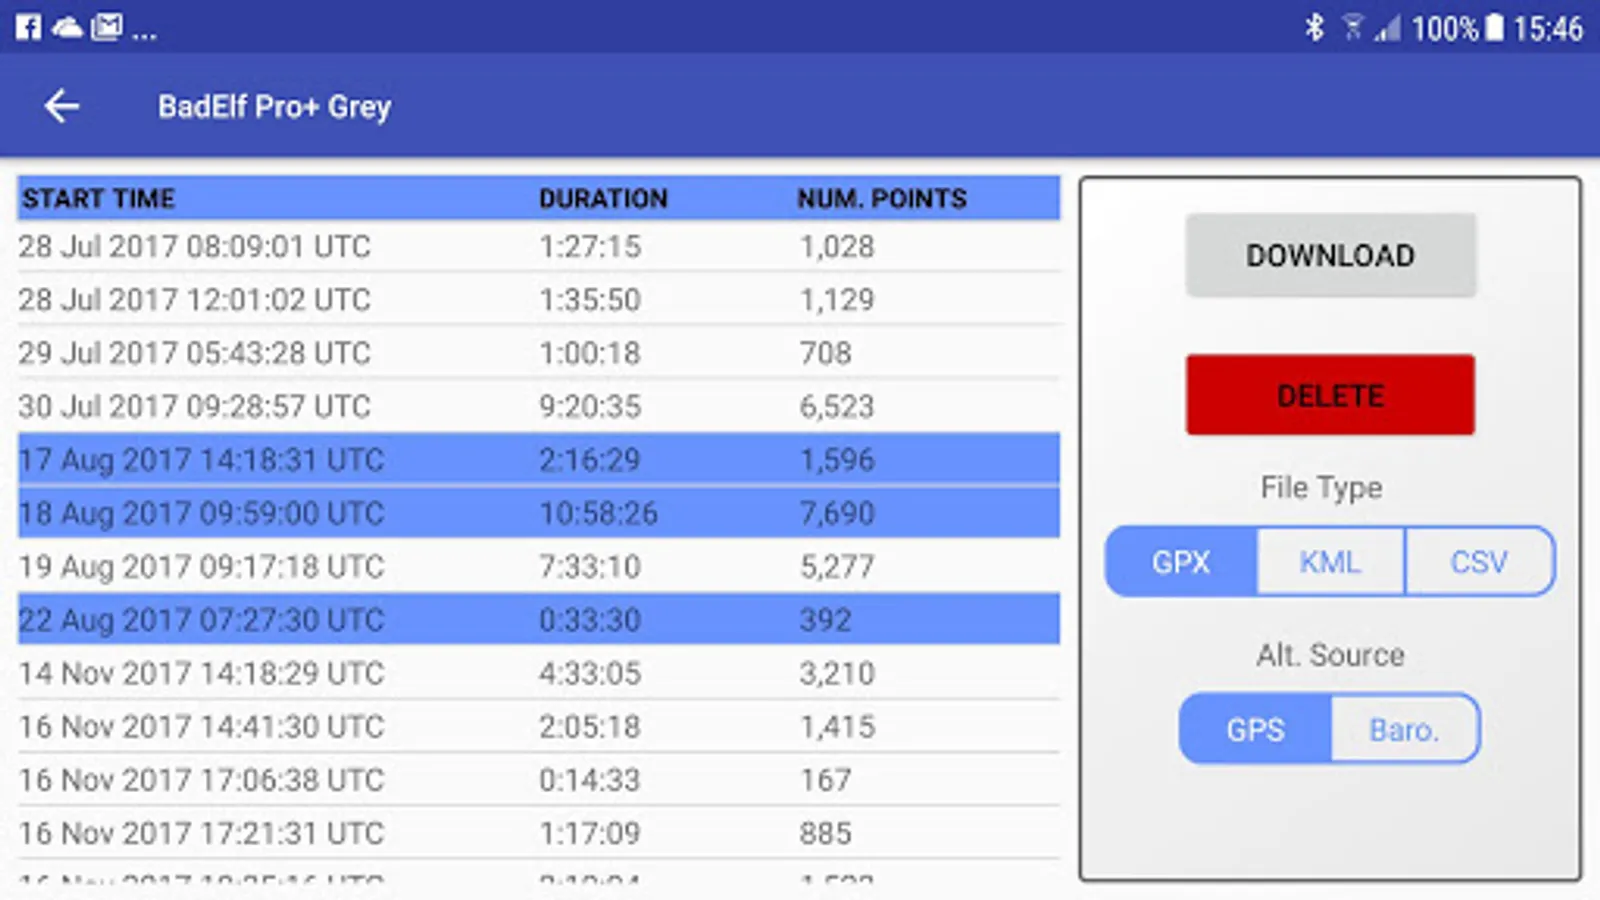Tap the duration 2:05:18
This screenshot has width=1600, height=900.
pos(590,726)
